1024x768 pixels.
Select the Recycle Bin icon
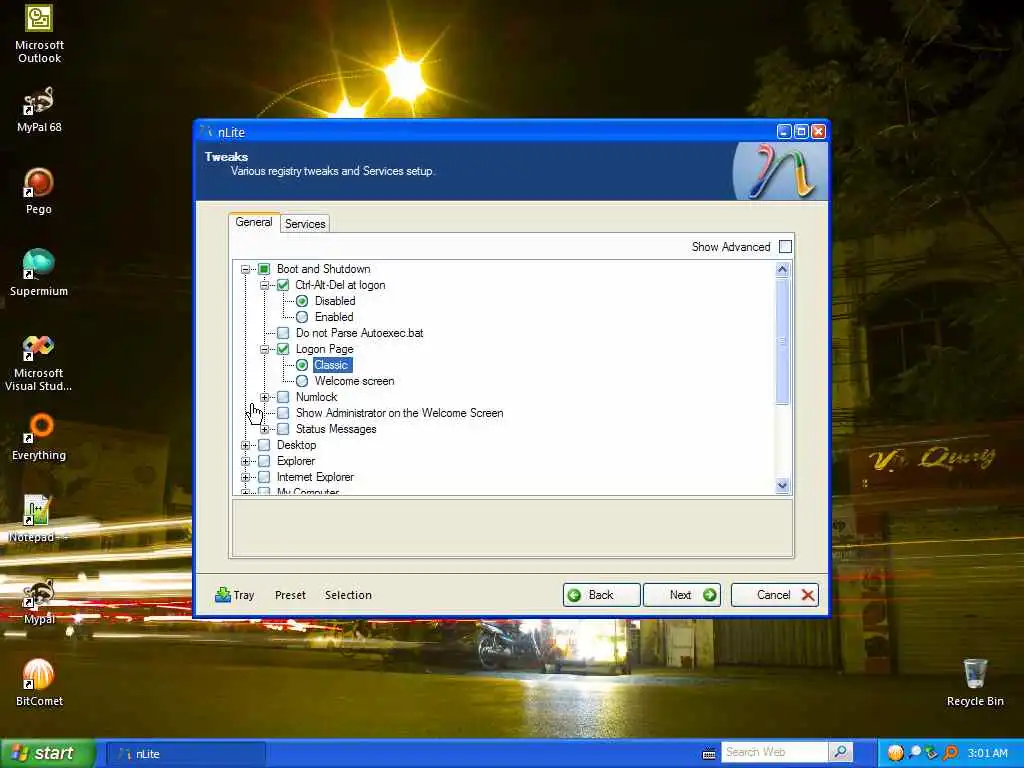pos(975,683)
